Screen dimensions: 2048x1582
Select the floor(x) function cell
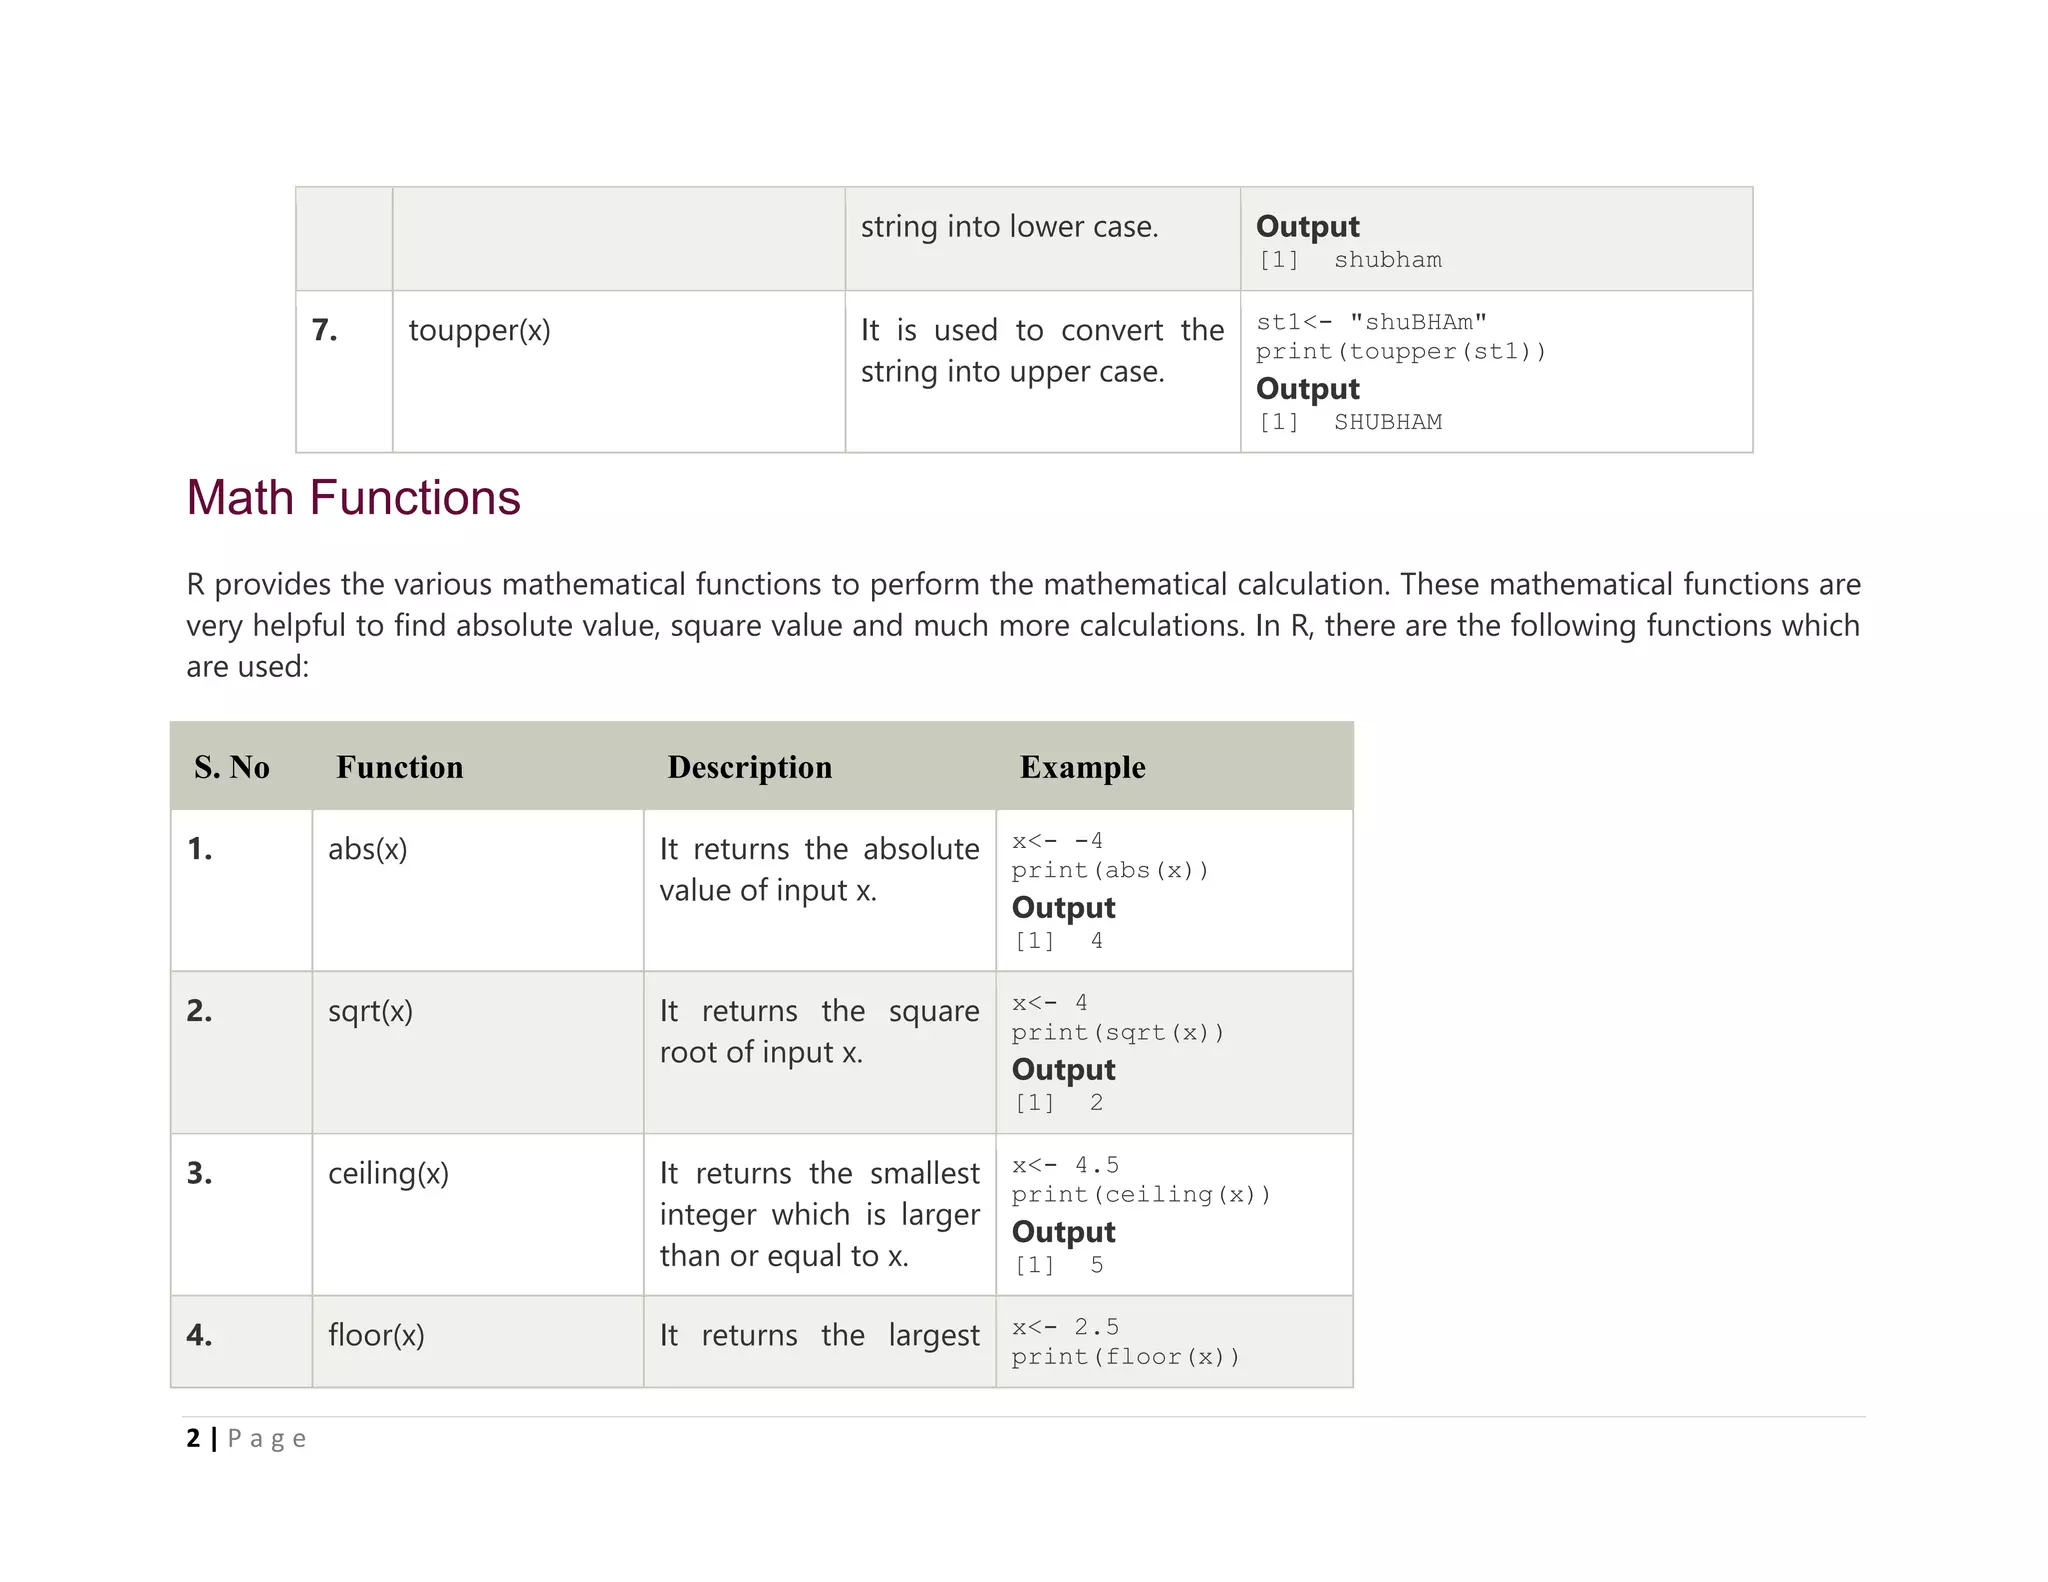coord(376,1335)
